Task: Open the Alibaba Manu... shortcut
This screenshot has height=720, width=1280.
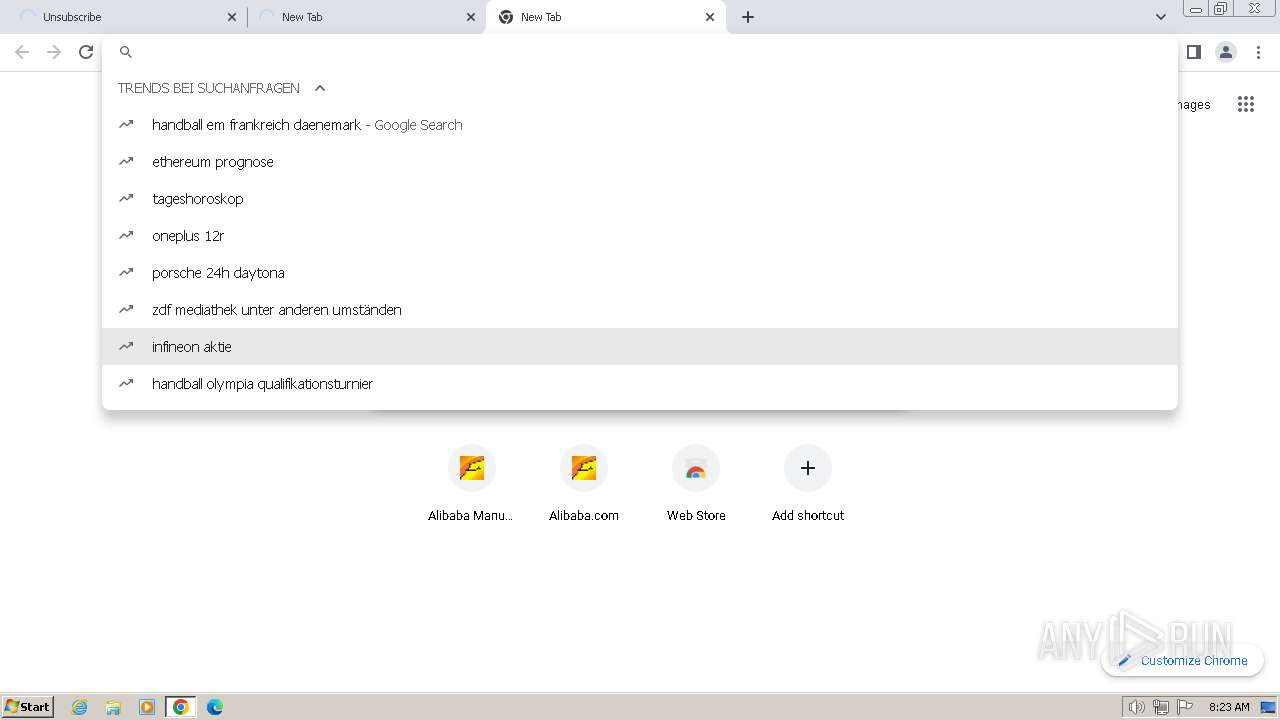Action: 471,484
